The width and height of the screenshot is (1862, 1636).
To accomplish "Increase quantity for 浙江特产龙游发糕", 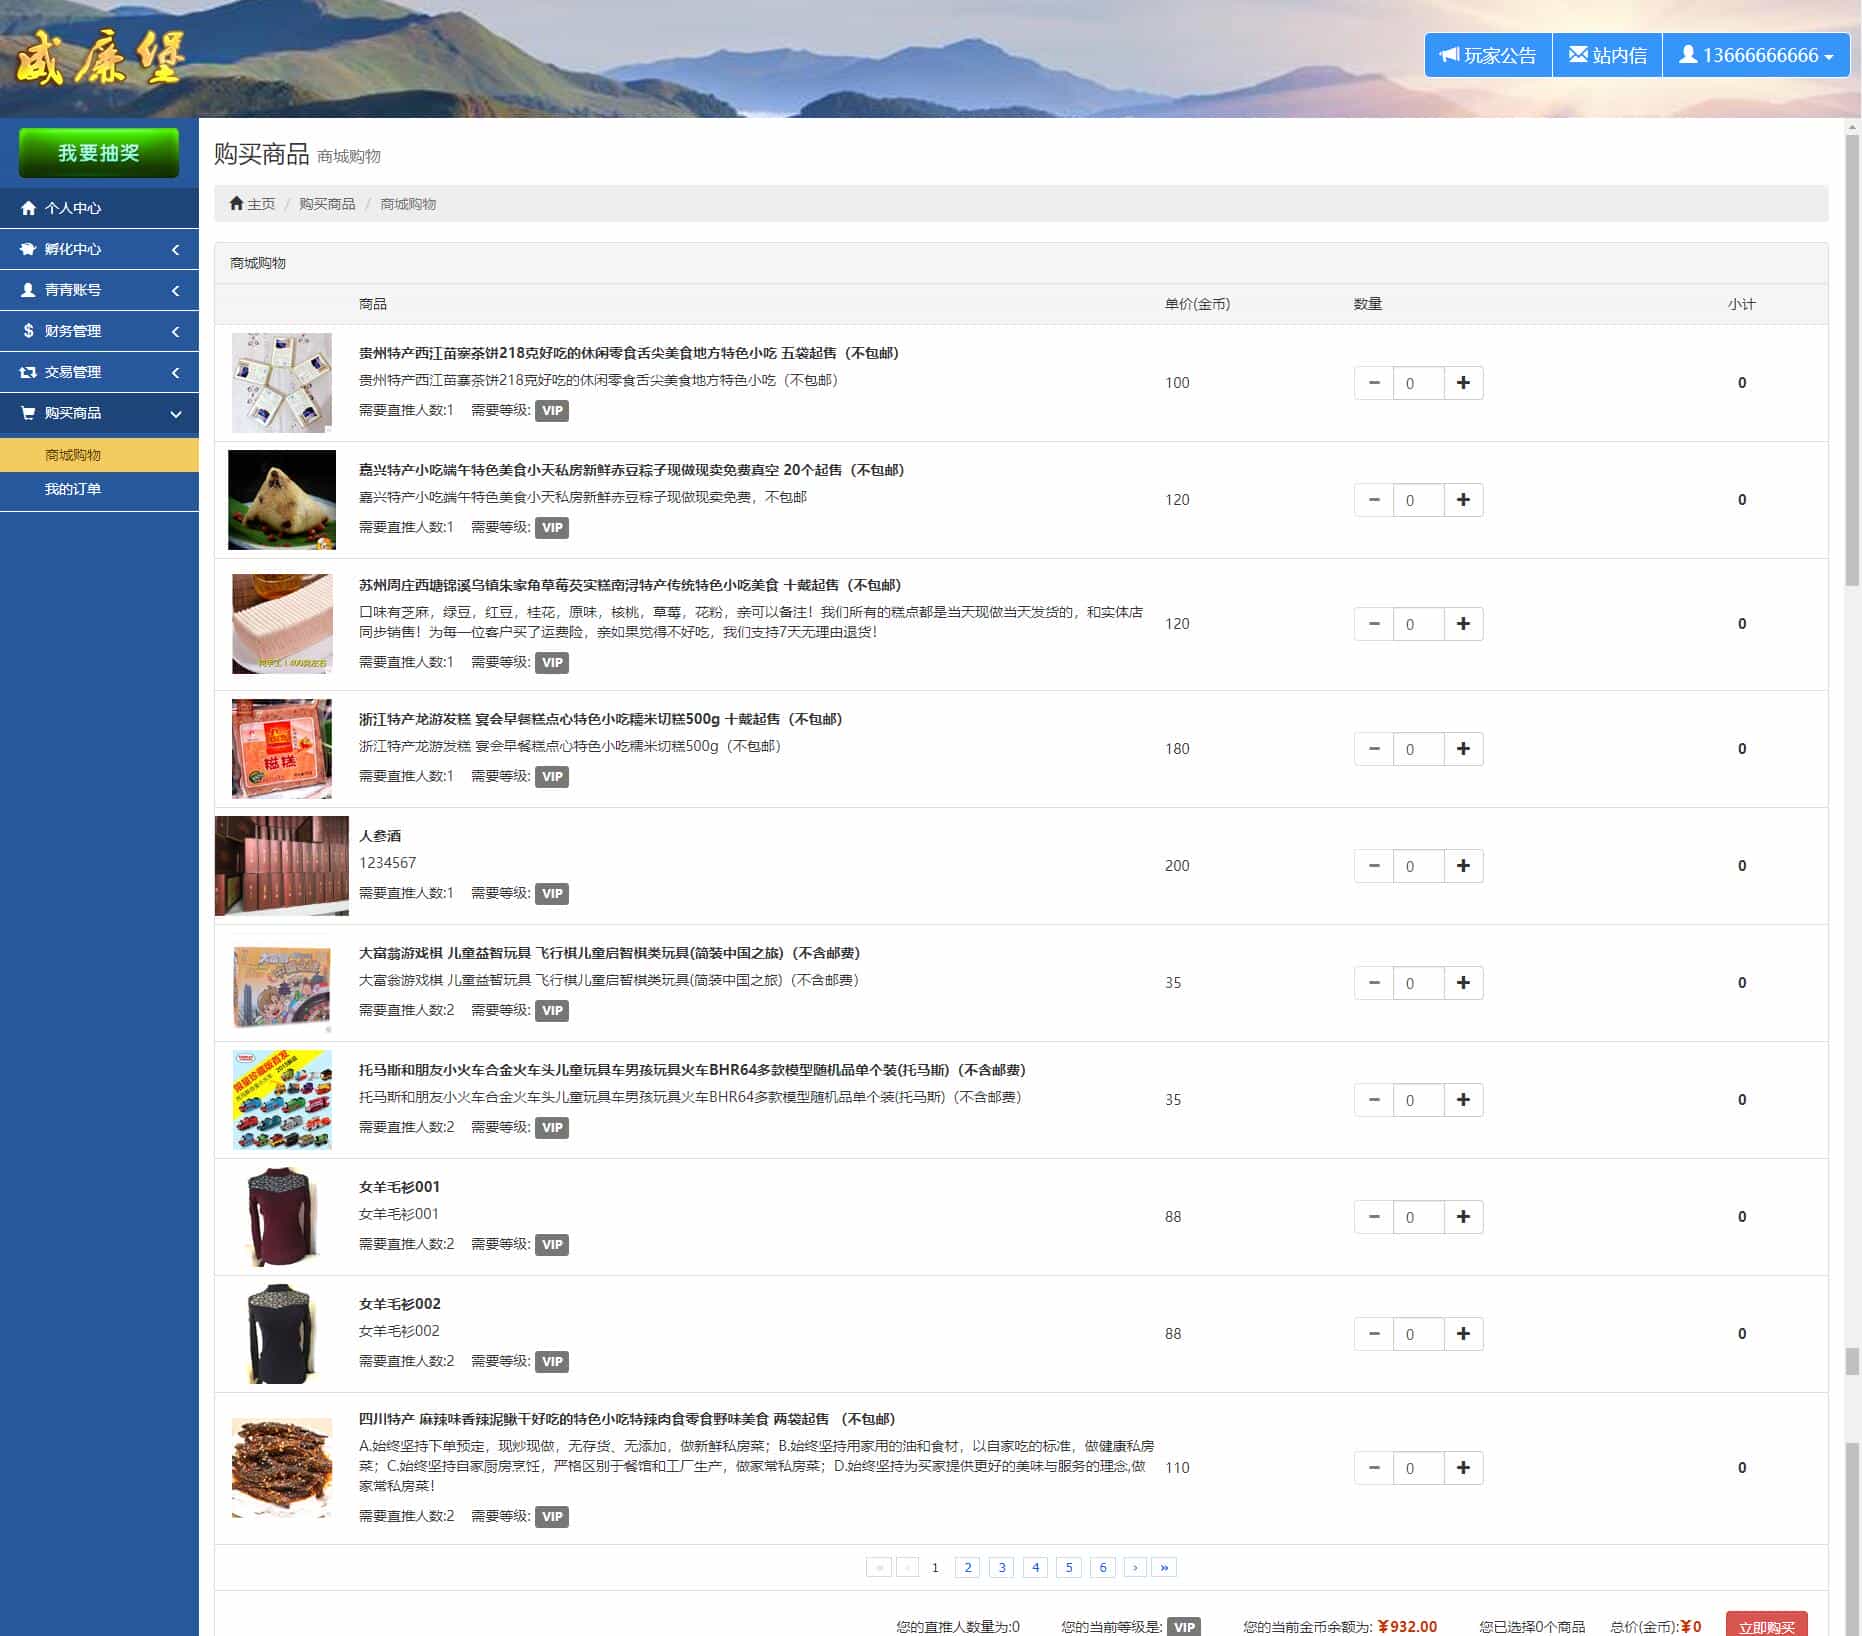I will [1463, 749].
